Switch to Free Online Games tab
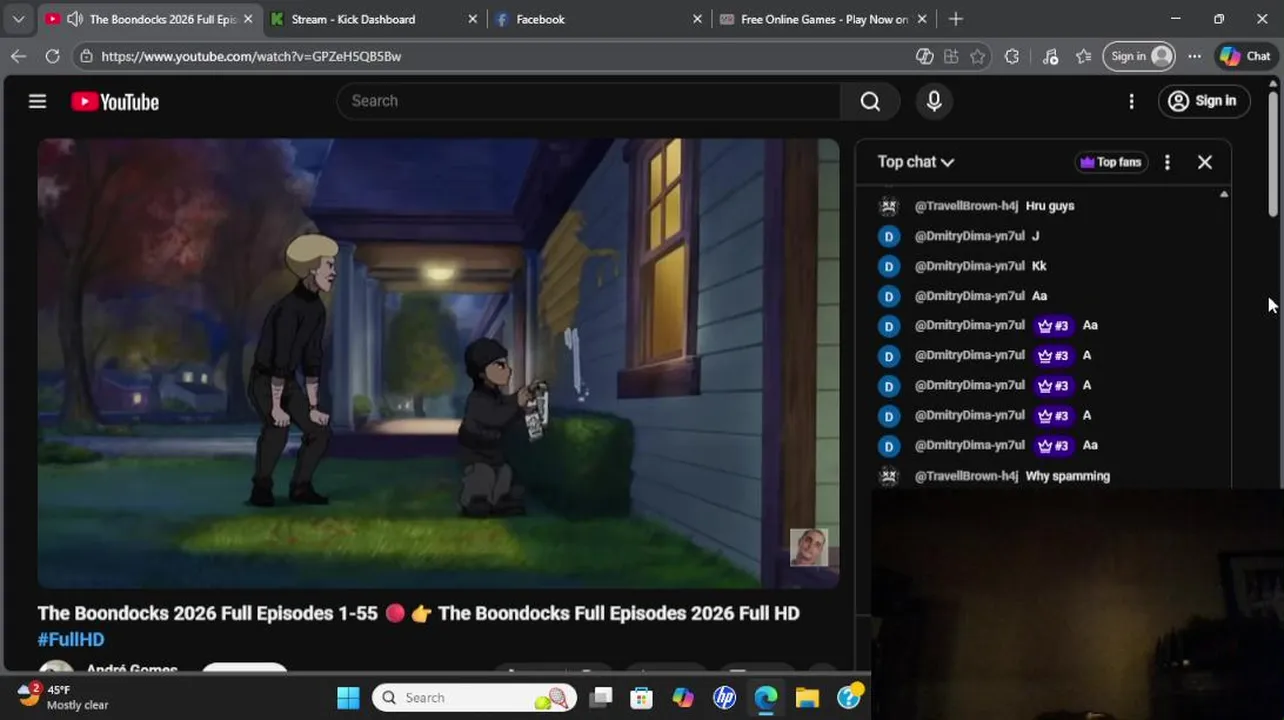Screen dimensions: 1284x720 tap(823, 19)
